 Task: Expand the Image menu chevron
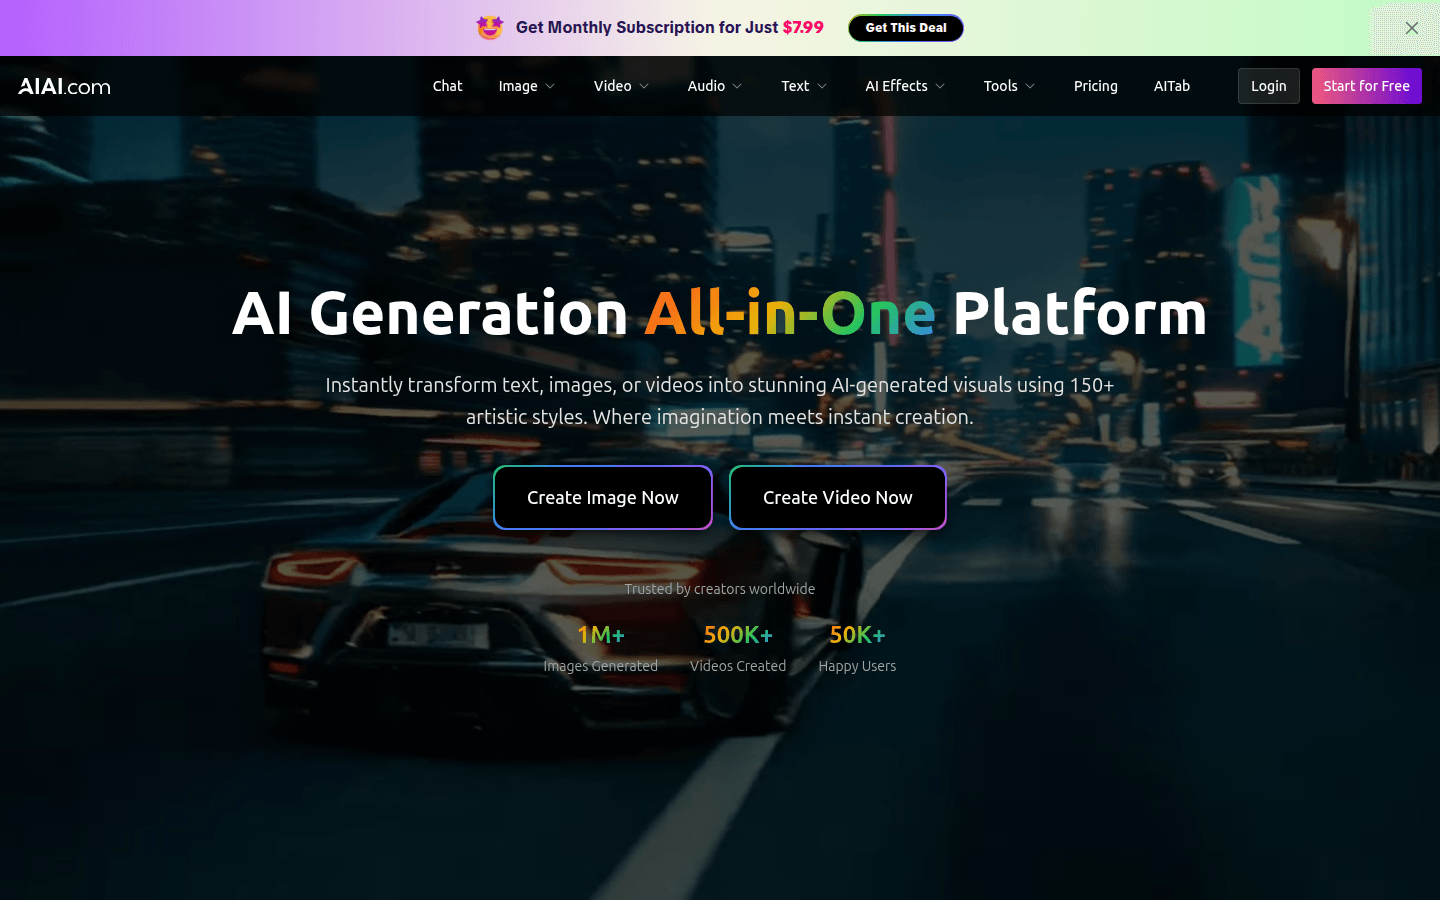[x=550, y=86]
